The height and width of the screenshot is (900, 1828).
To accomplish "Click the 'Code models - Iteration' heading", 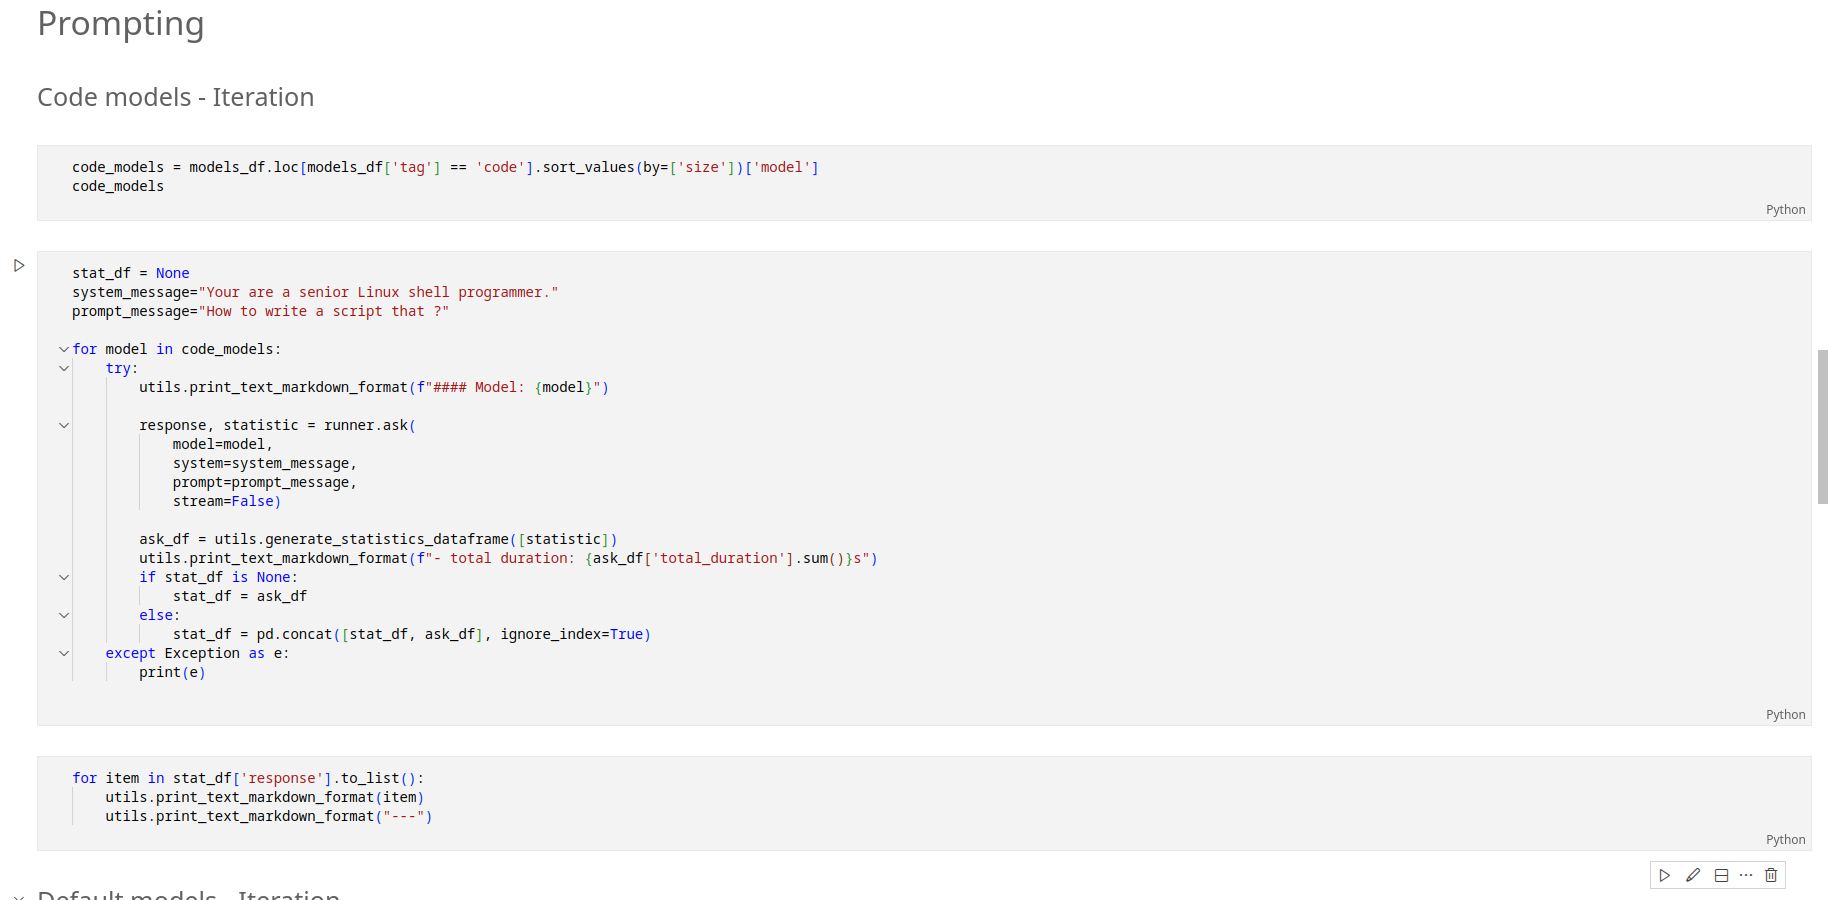I will (x=176, y=97).
